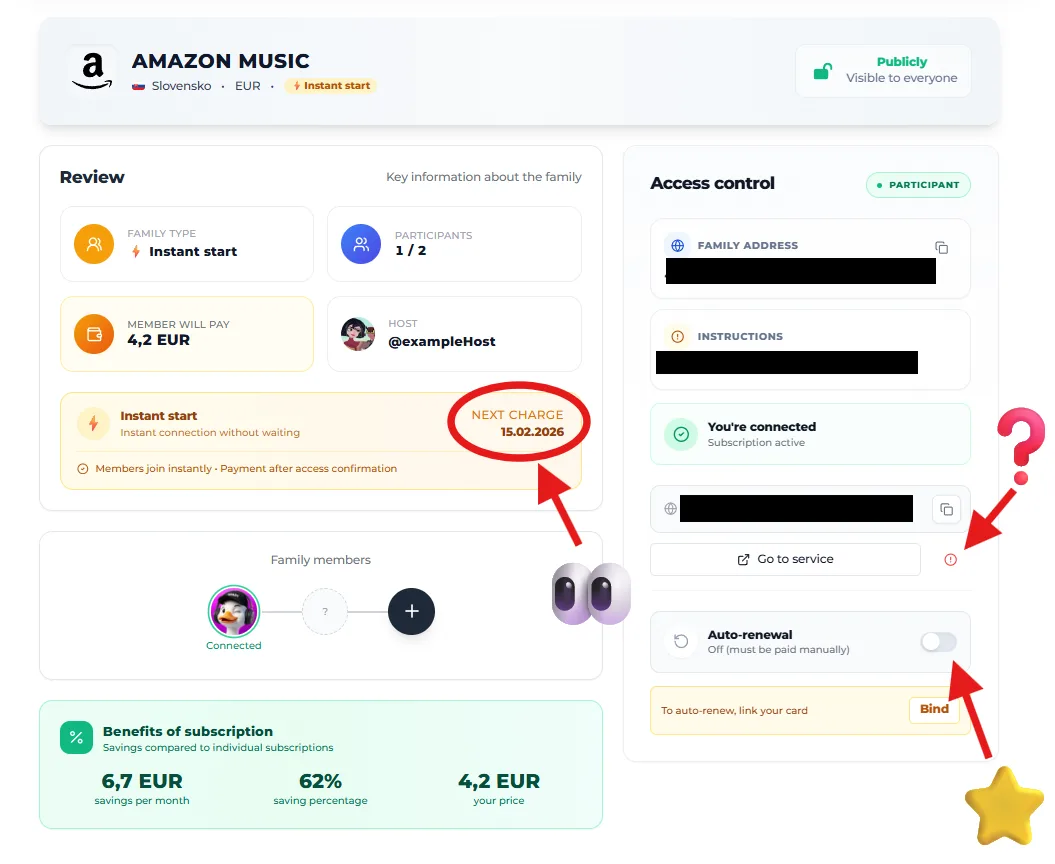The width and height of the screenshot is (1055, 864).
Task: Click the host profile avatar
Action: (358, 334)
